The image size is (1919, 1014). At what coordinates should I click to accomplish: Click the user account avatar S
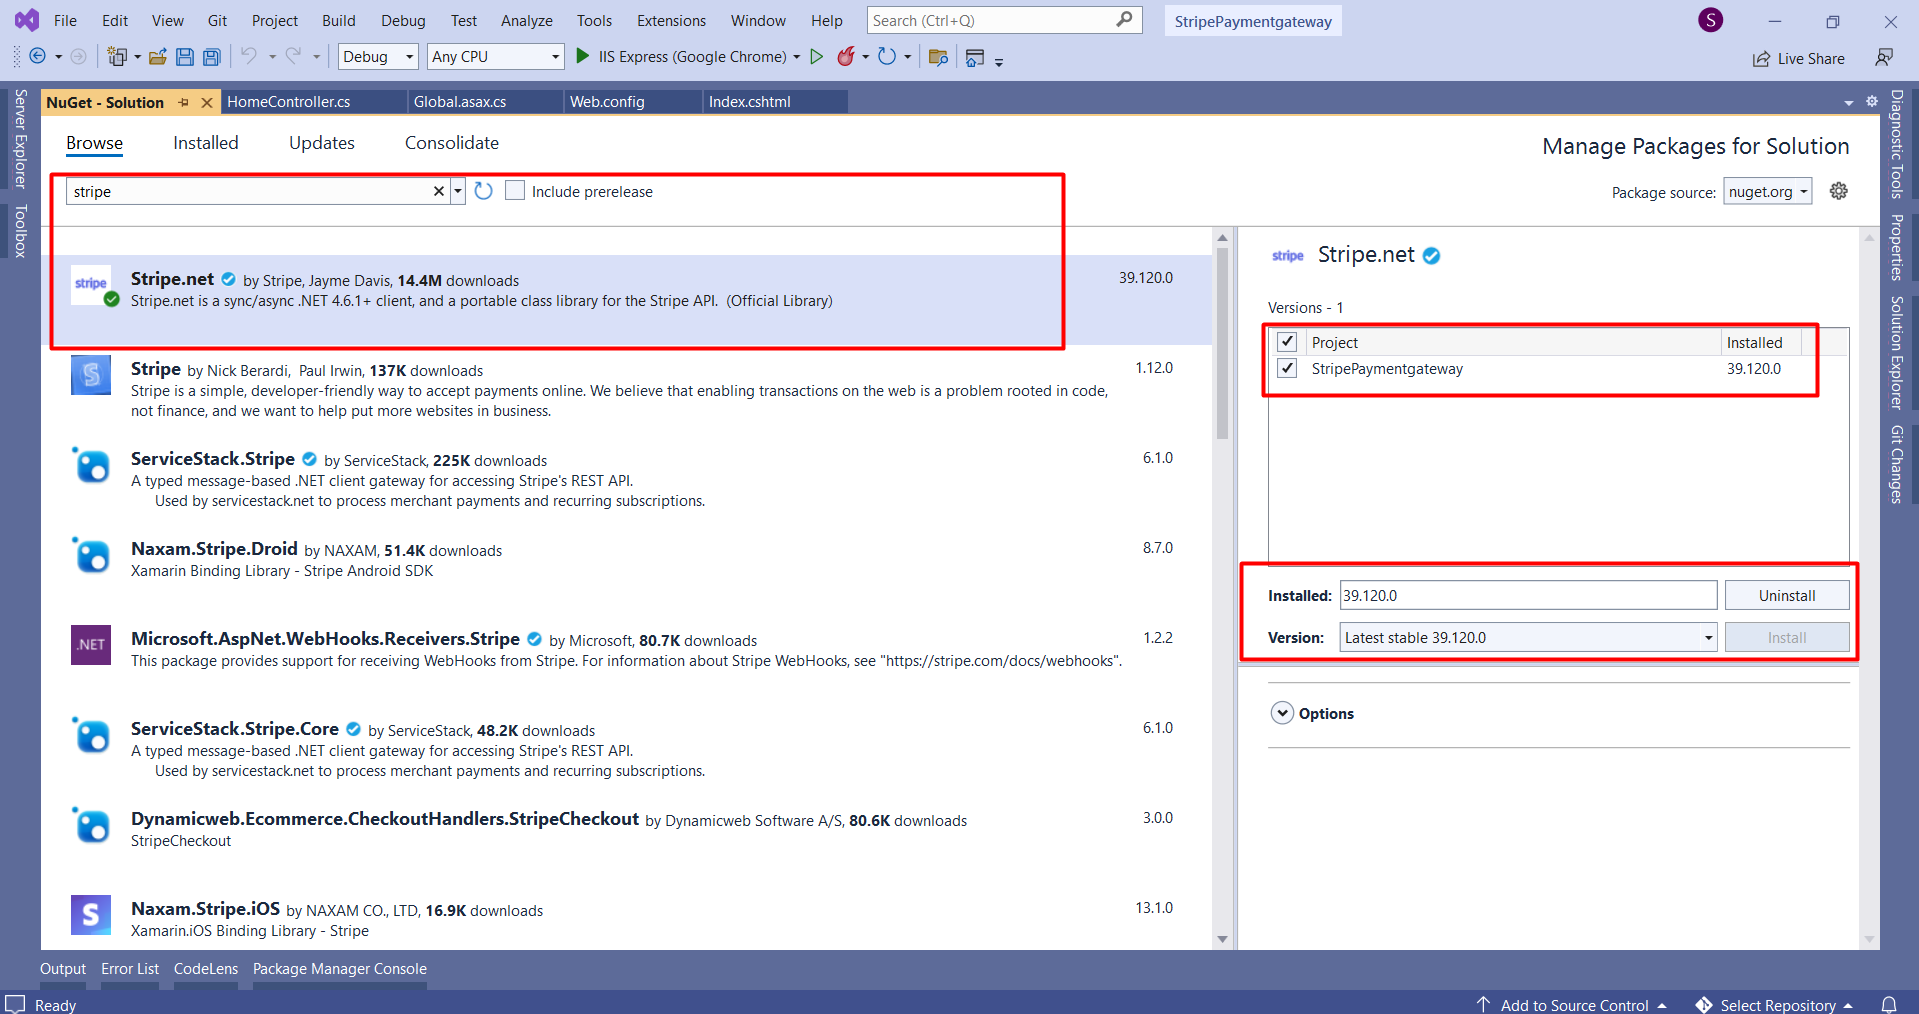click(x=1711, y=20)
